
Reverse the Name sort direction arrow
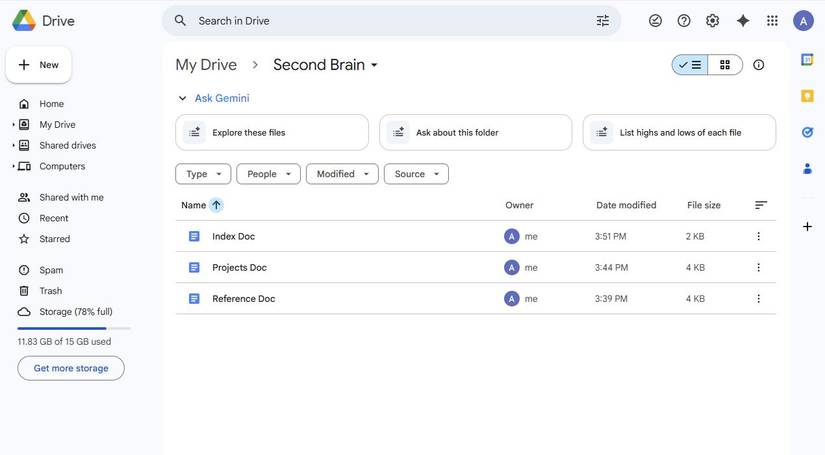(217, 205)
